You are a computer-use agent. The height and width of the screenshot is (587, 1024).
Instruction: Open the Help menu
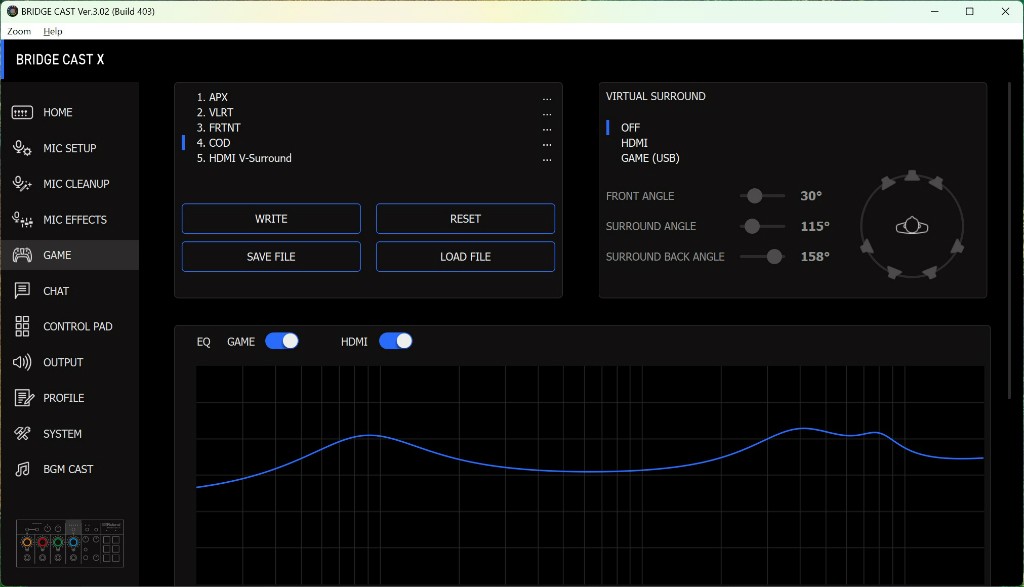point(52,32)
